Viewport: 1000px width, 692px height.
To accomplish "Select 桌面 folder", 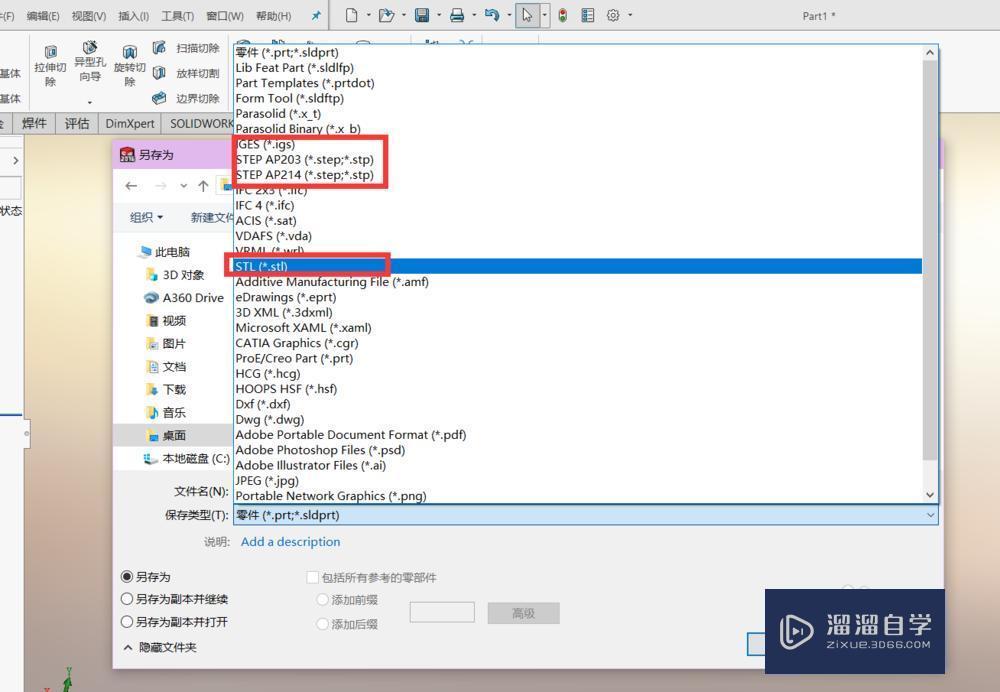I will click(166, 436).
